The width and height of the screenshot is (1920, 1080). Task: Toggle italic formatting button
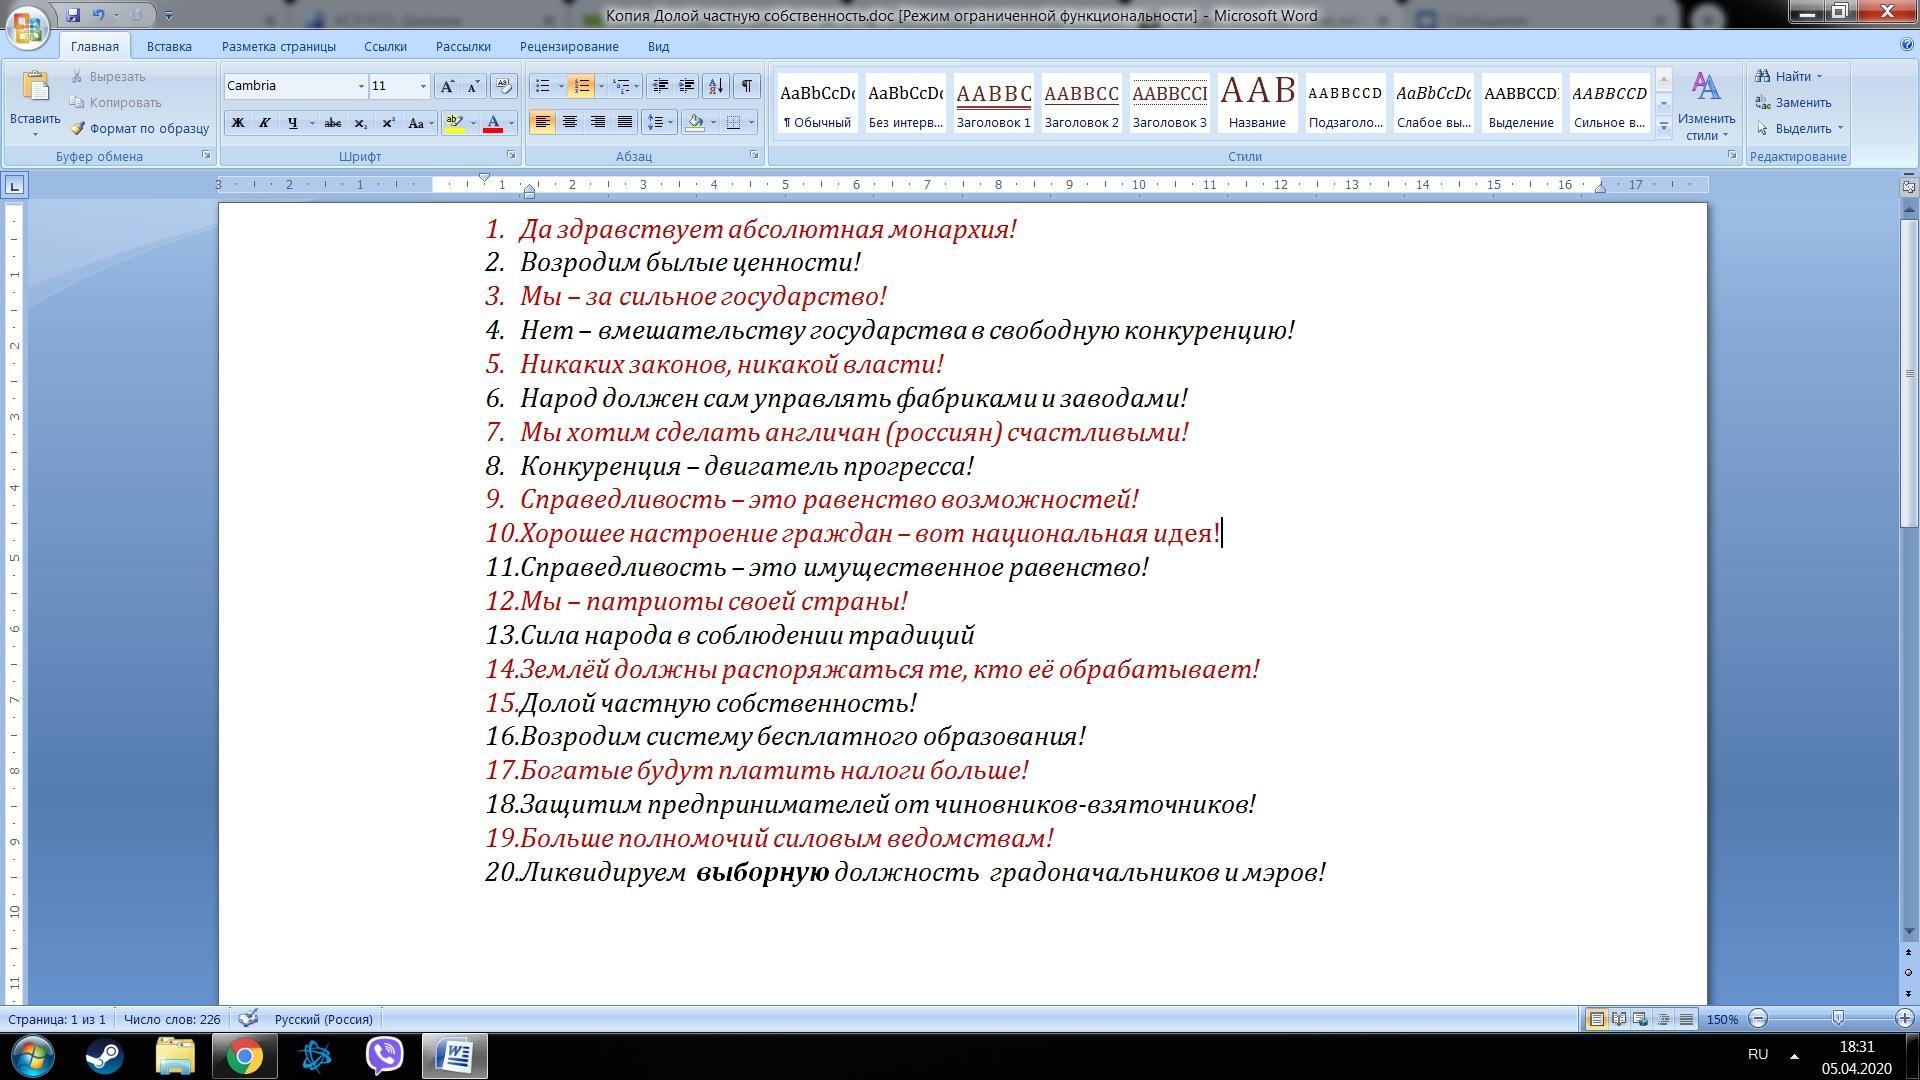pos(264,123)
